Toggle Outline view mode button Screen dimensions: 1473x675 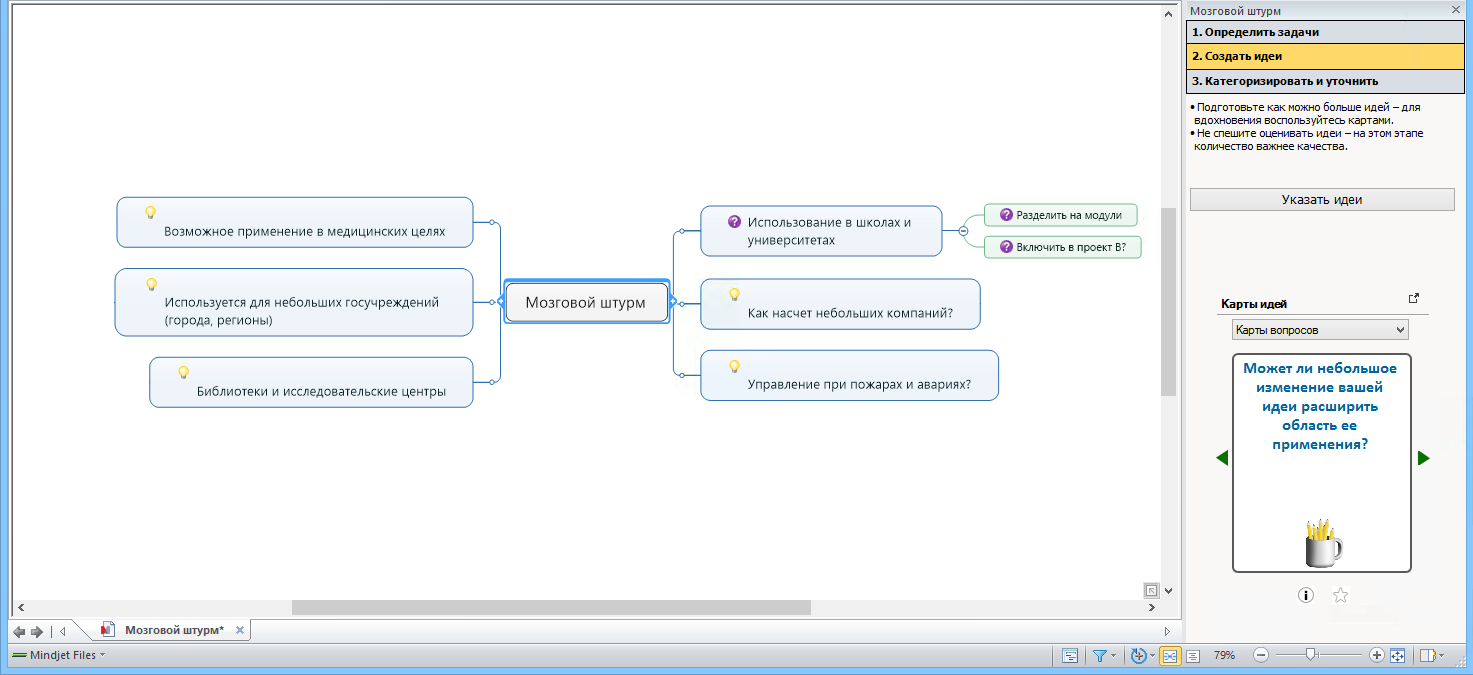click(x=1193, y=655)
